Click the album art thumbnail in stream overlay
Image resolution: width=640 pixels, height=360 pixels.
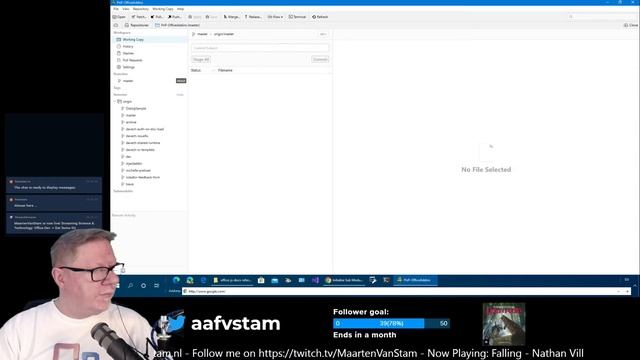point(504,324)
